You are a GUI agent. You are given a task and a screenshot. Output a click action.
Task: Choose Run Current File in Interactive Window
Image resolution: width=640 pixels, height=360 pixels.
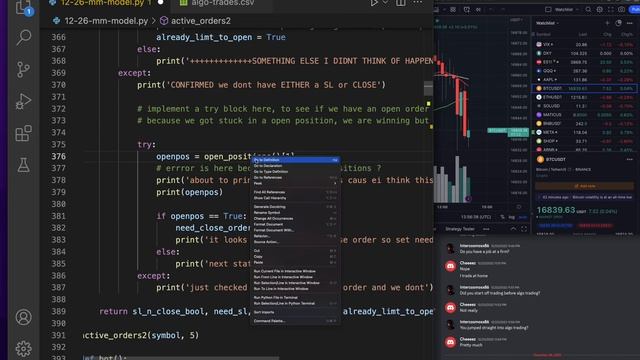point(296,271)
